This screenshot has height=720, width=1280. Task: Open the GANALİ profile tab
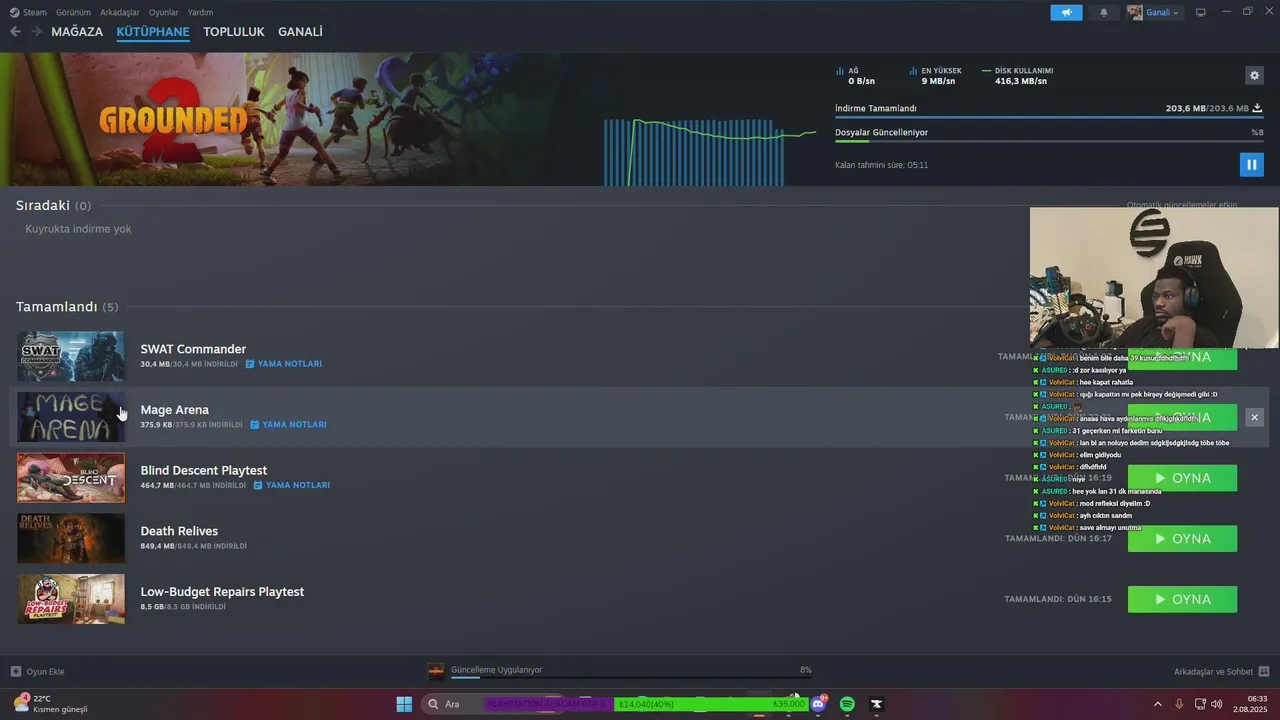coord(300,32)
